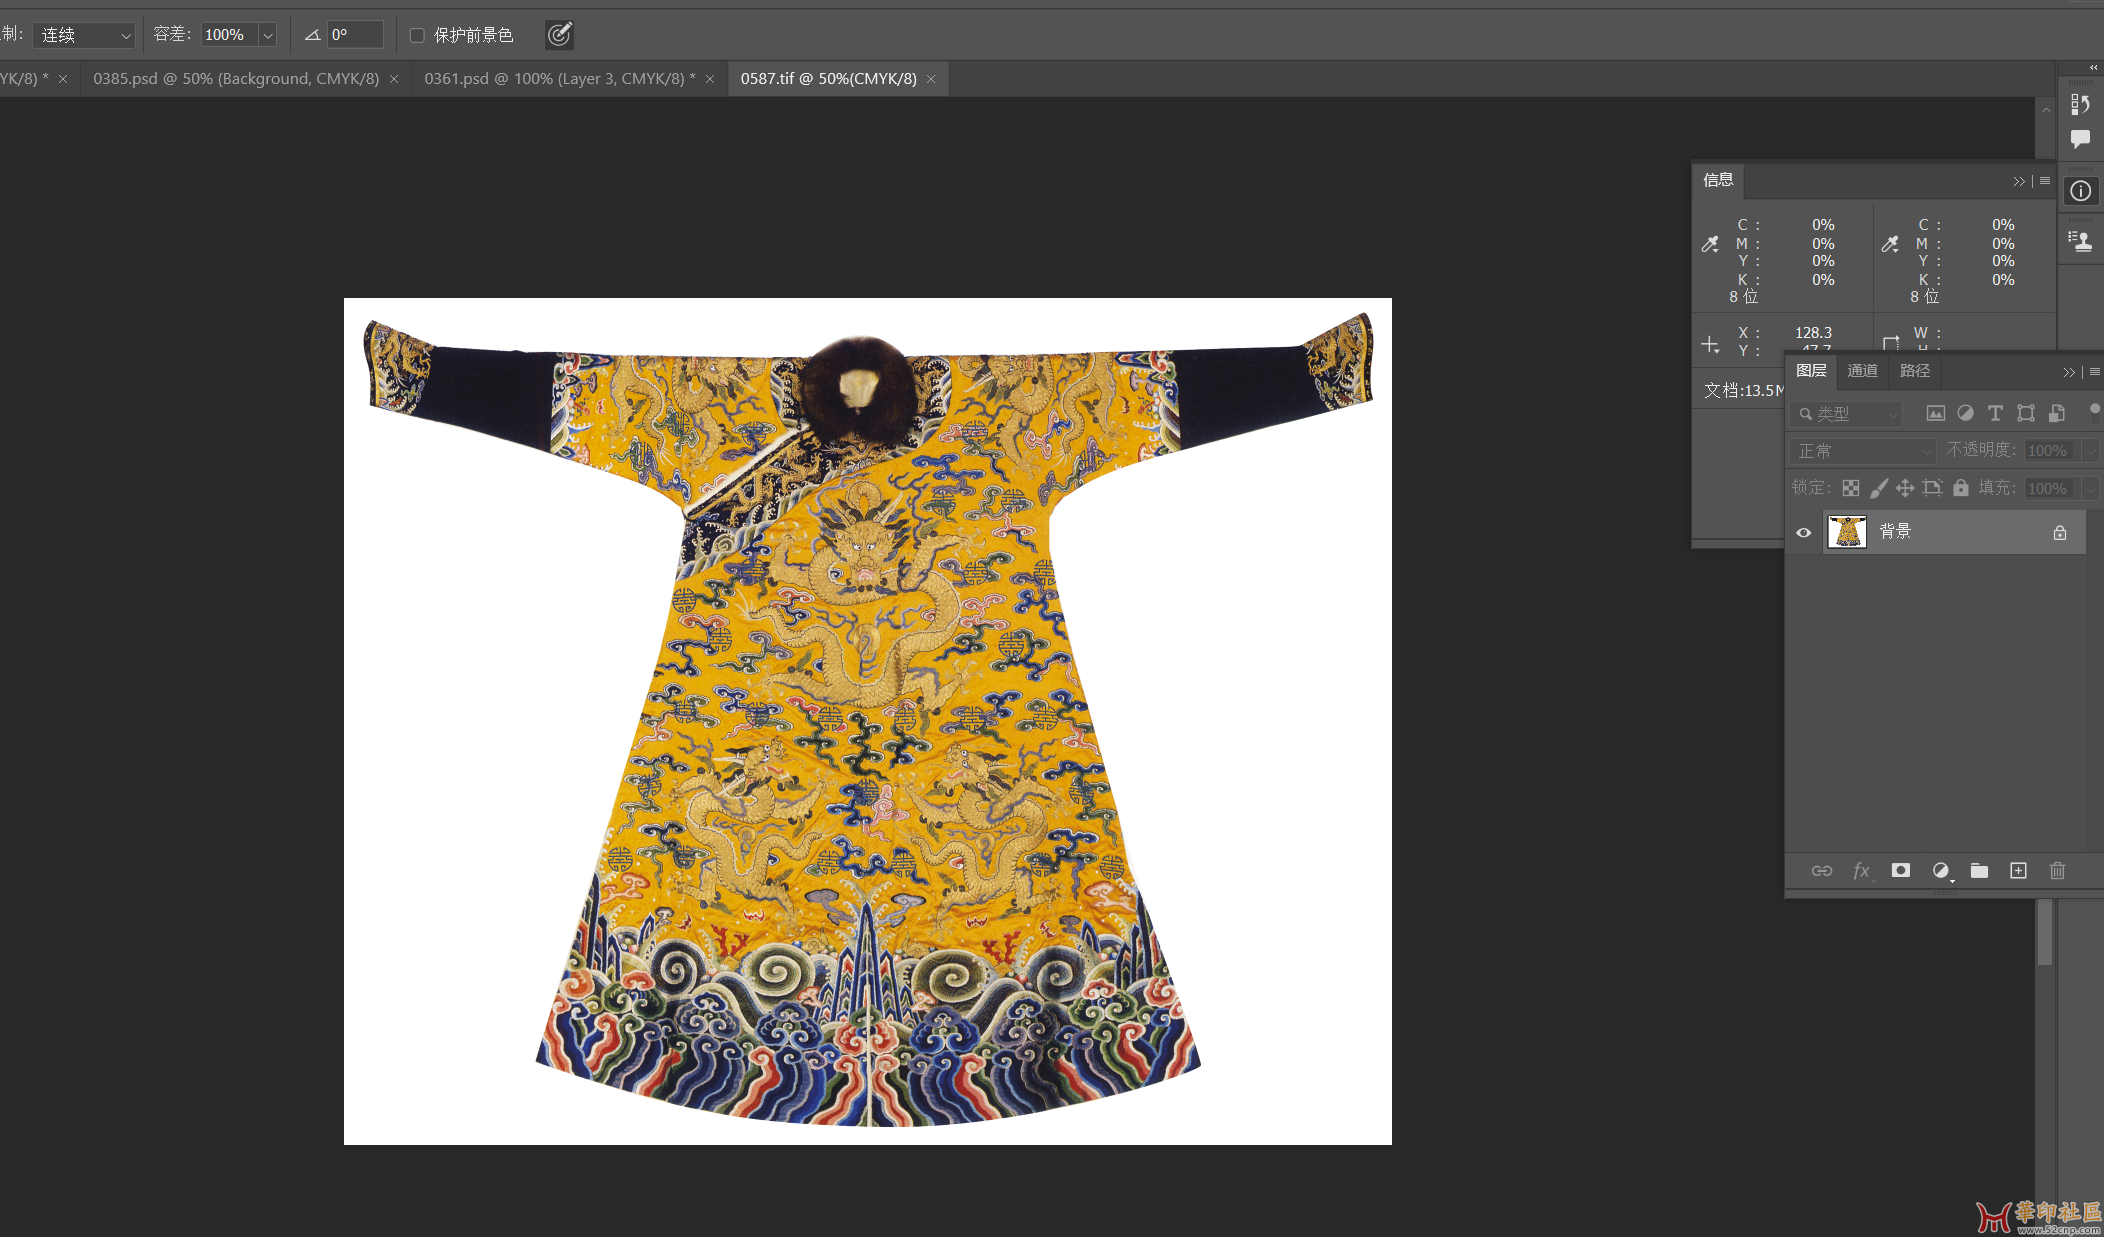
Task: Open the 不透明度 opacity dropdown arrow
Action: point(2090,451)
